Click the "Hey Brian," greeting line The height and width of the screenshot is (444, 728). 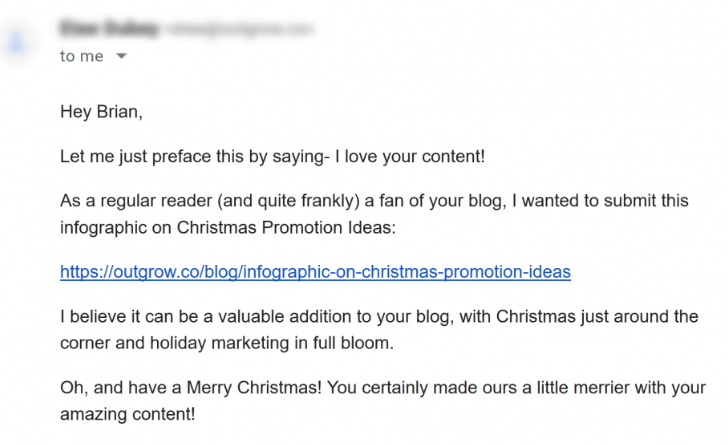coord(101,112)
